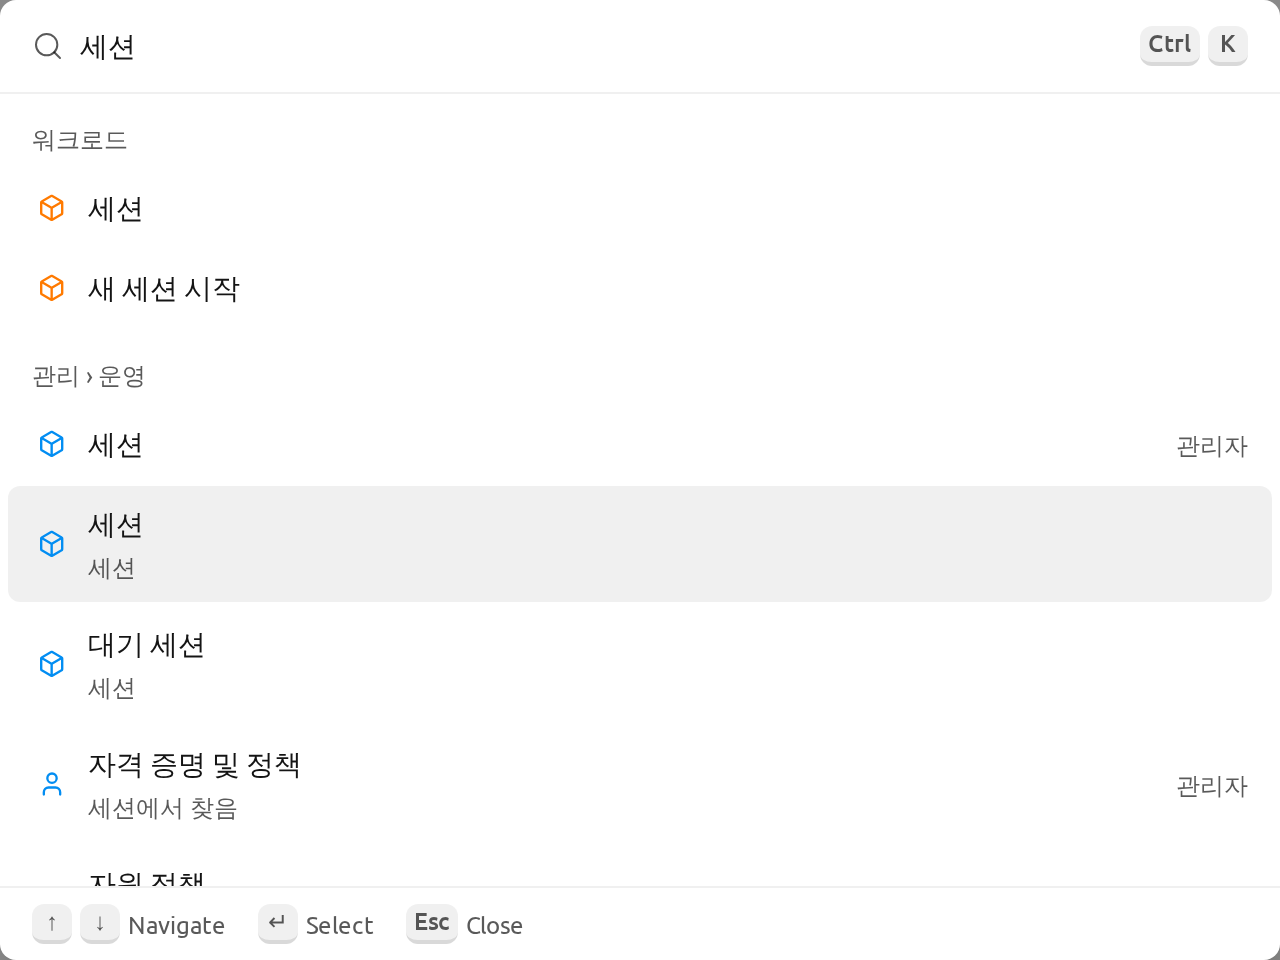This screenshot has height=960, width=1280.
Task: Click the up arrow navigate key
Action: click(52, 923)
